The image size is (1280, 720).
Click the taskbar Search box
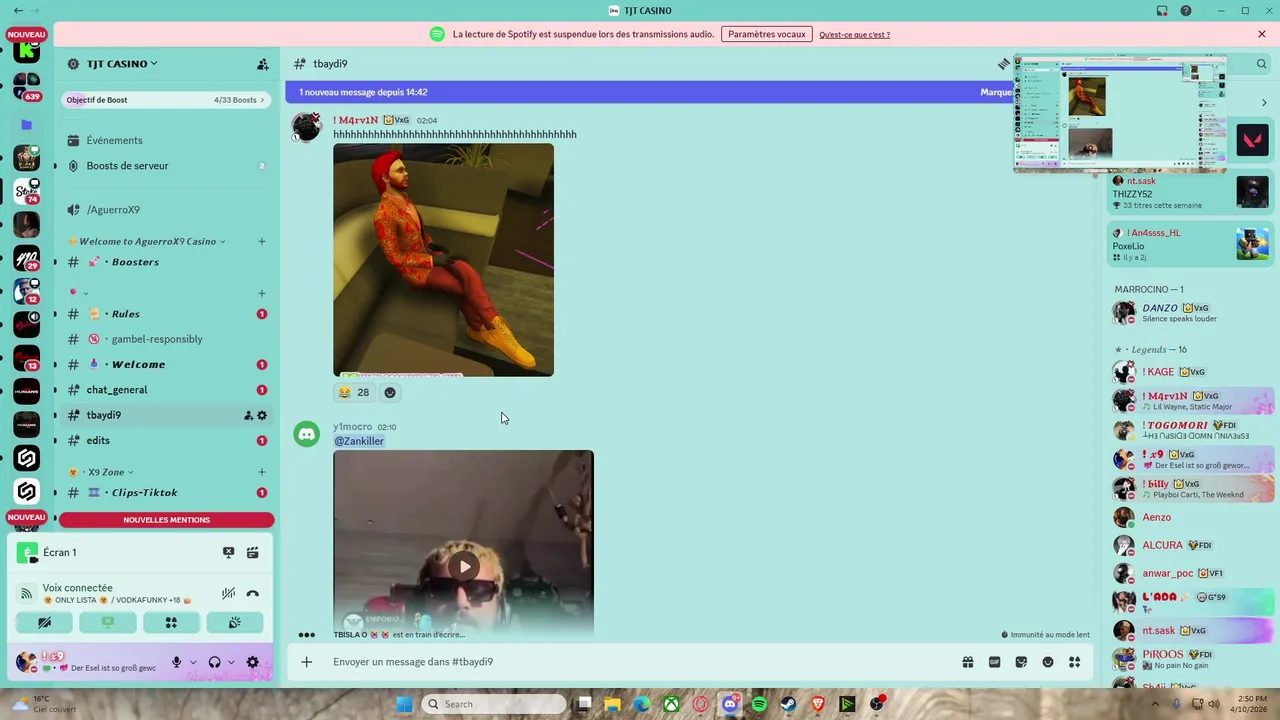tap(494, 704)
